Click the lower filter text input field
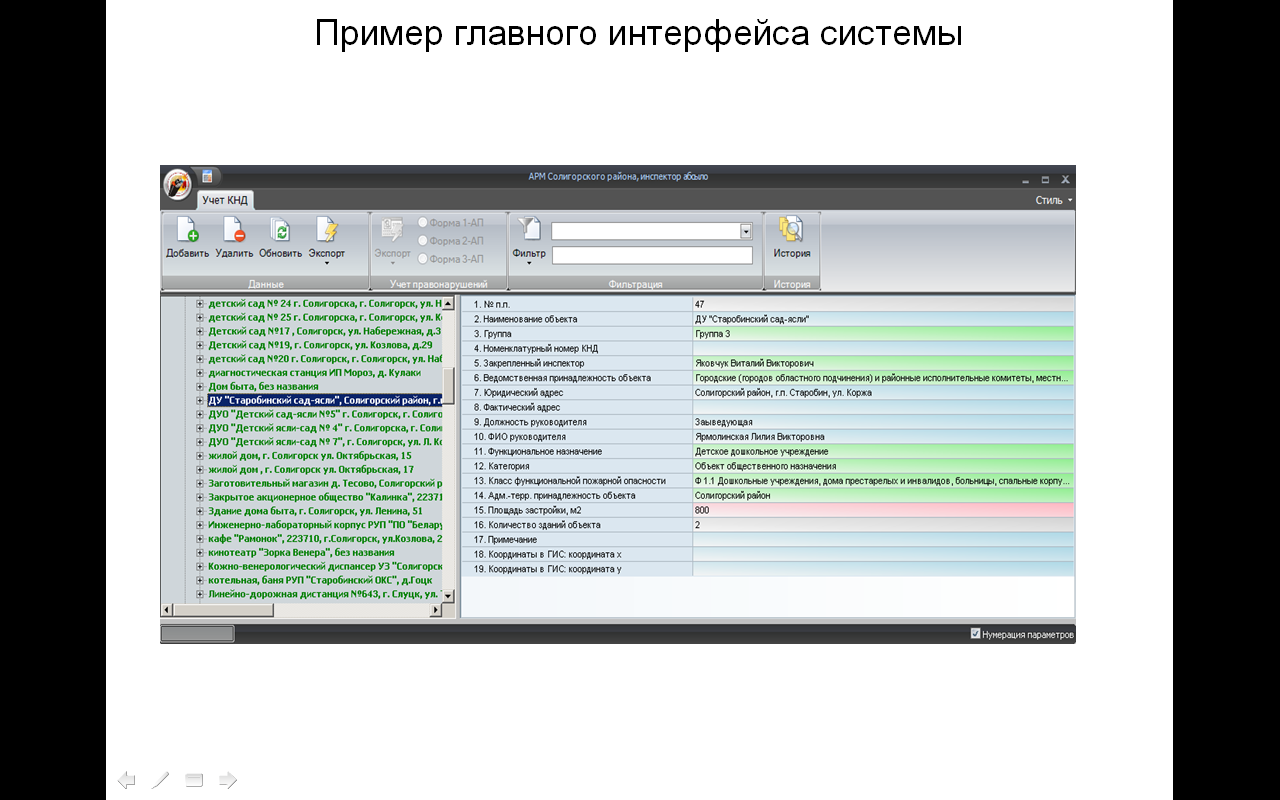Image resolution: width=1280 pixels, height=800 pixels. [652, 255]
